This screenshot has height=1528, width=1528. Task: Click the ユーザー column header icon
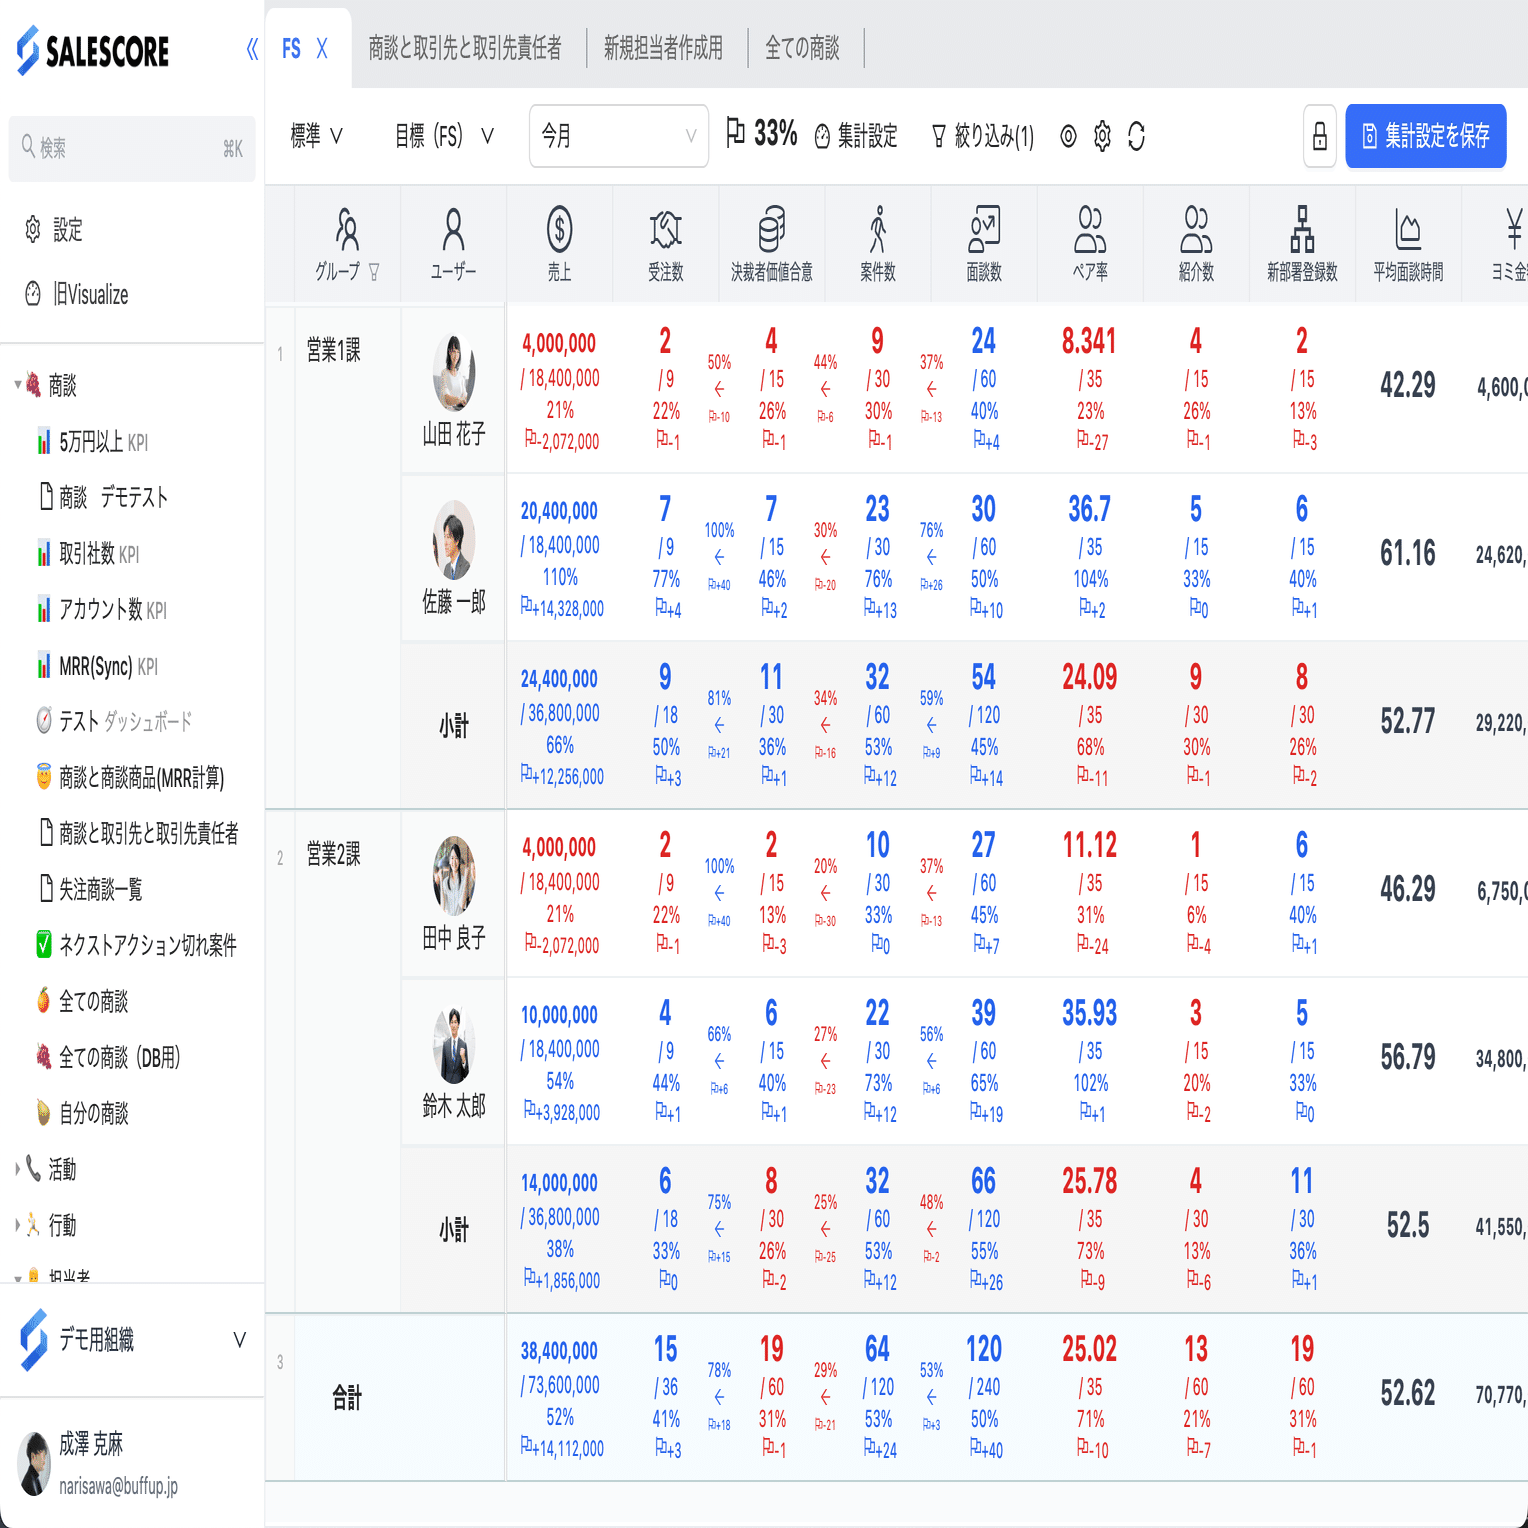(x=453, y=229)
